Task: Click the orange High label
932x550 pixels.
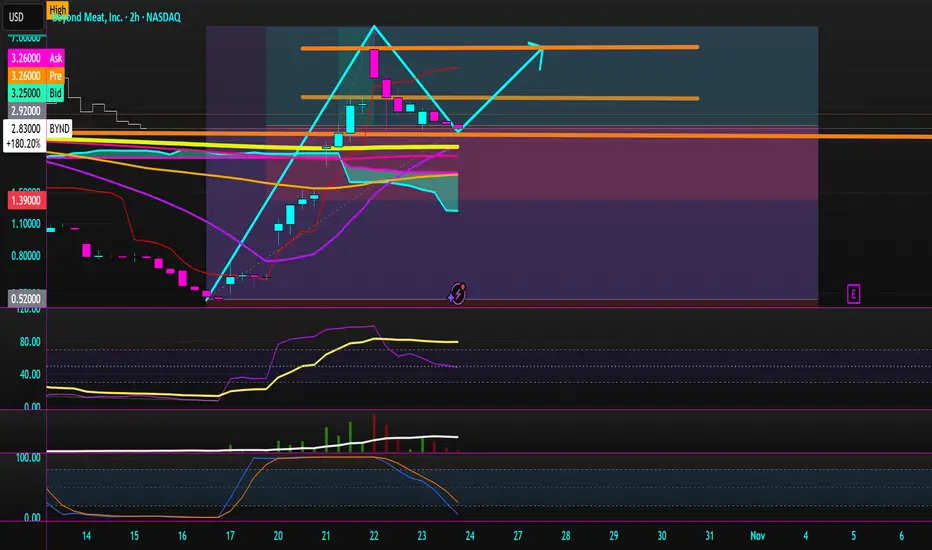Action: coord(58,9)
